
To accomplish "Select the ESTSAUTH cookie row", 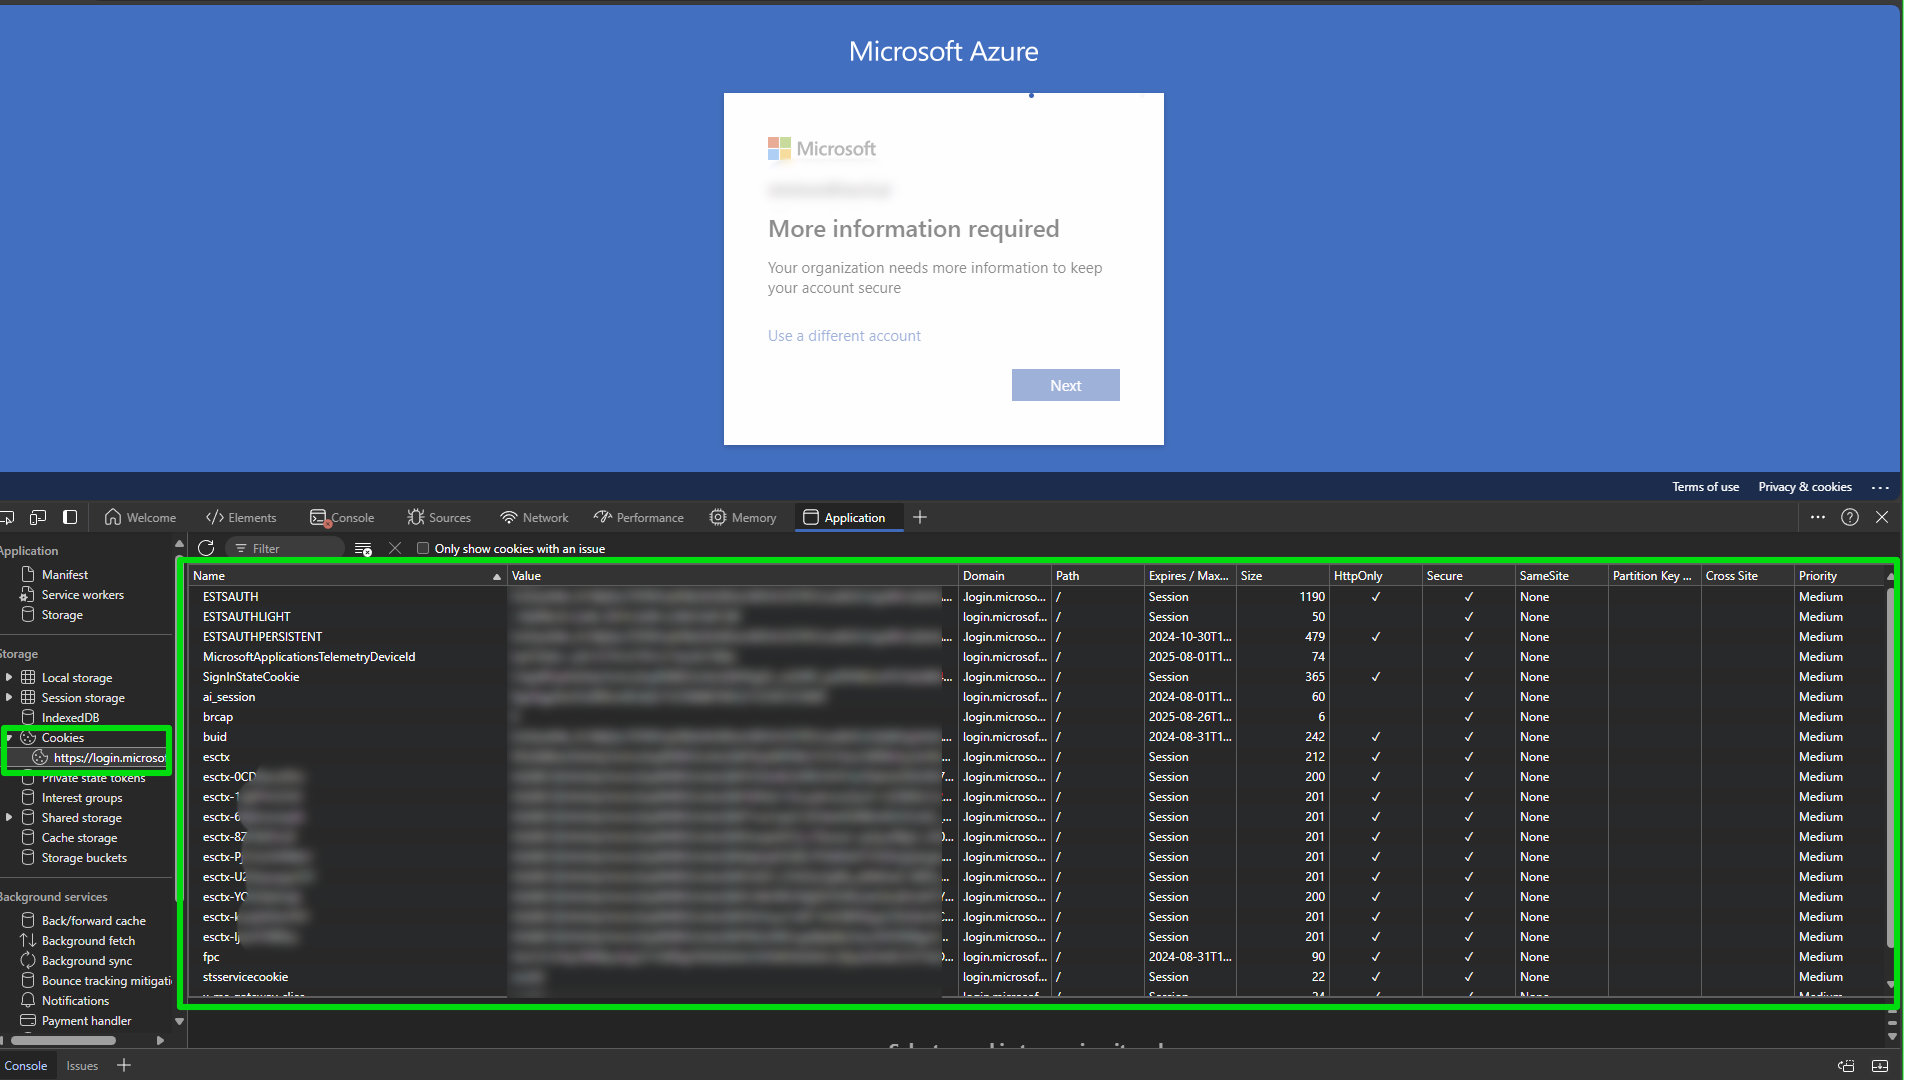I will (1037, 597).
